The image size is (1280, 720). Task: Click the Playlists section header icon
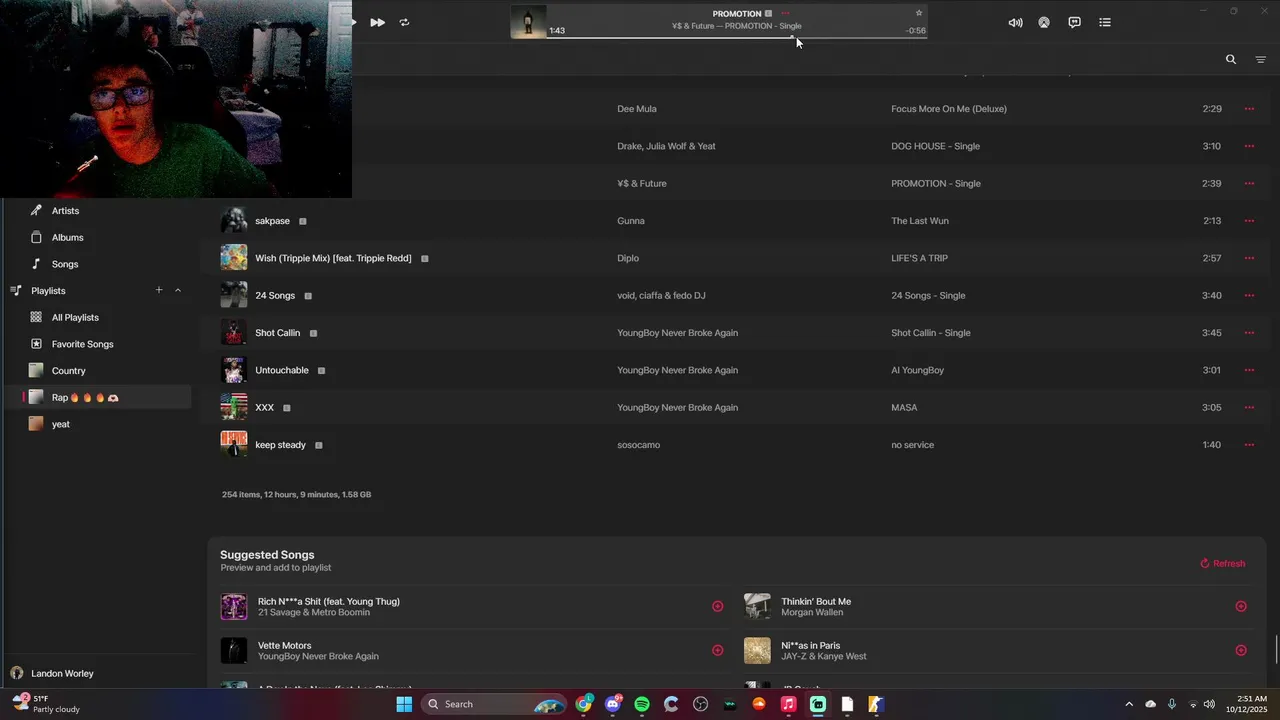tap(16, 290)
